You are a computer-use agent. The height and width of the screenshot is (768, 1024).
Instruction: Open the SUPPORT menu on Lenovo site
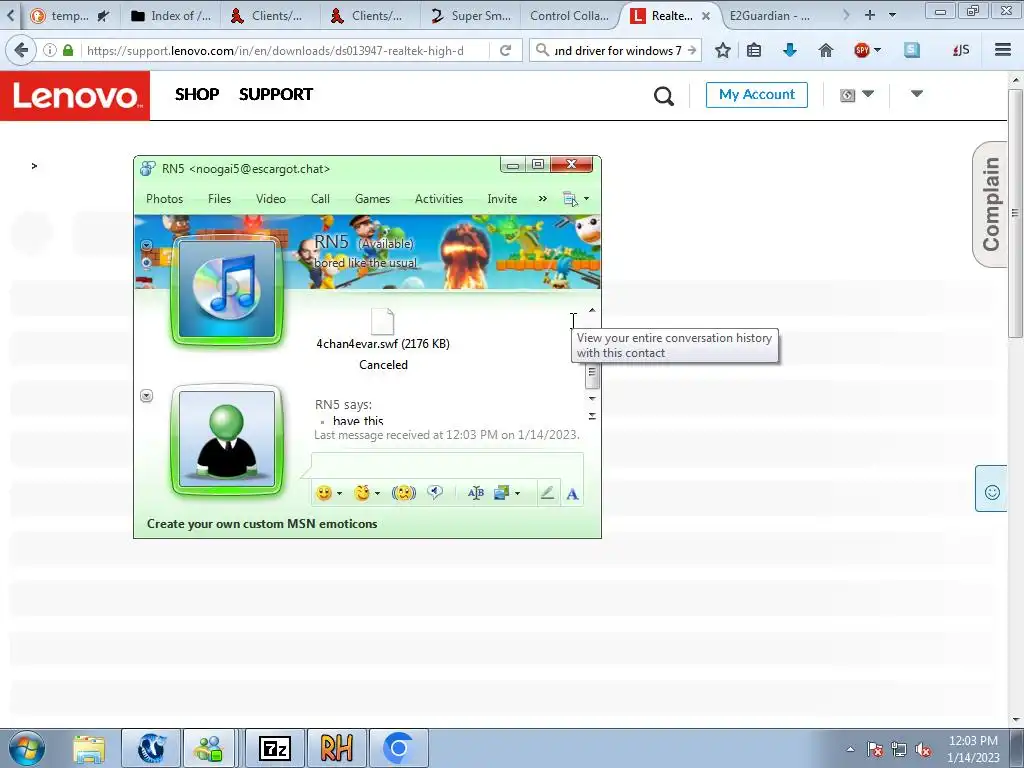click(x=276, y=94)
